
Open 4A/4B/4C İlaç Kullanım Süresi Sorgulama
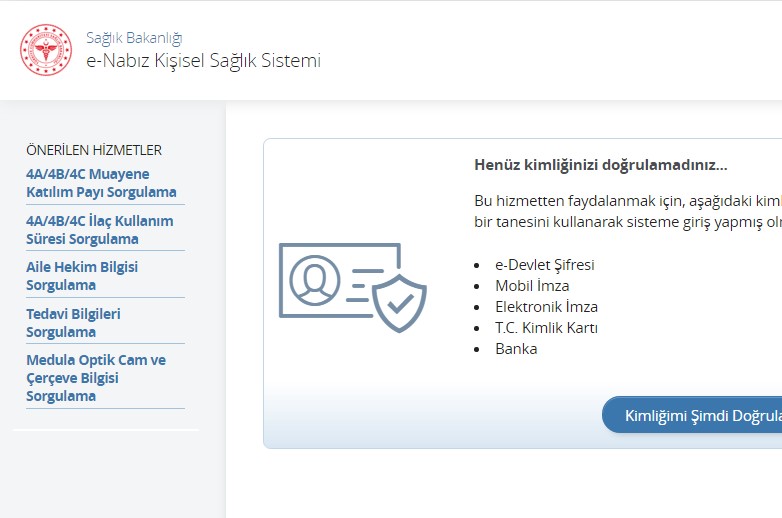[100, 230]
